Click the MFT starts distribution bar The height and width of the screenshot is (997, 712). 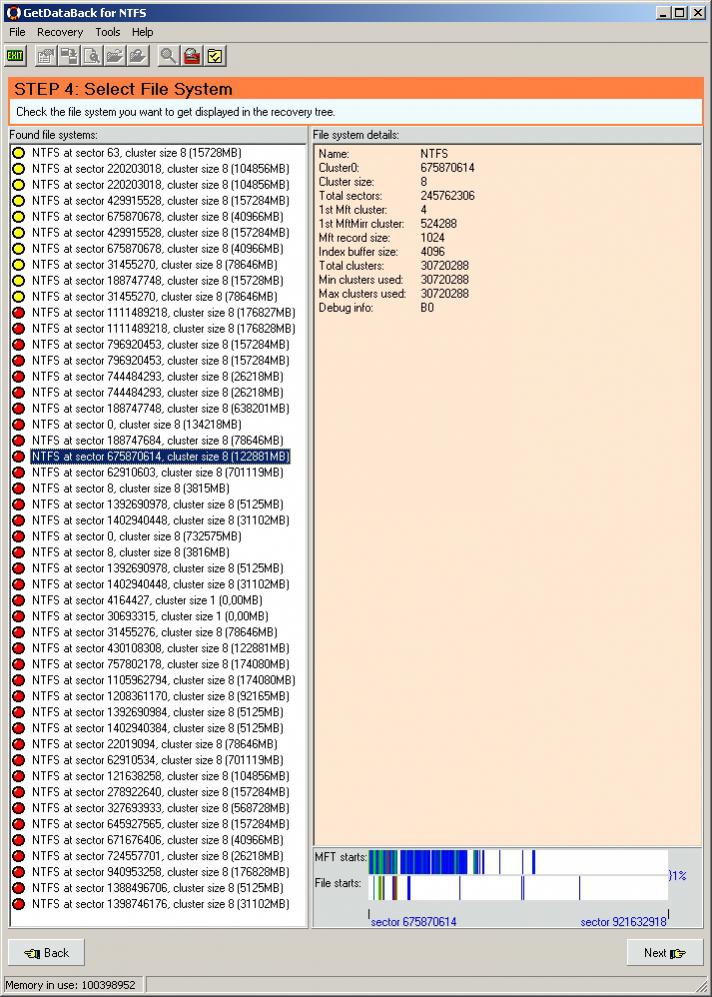coord(518,862)
